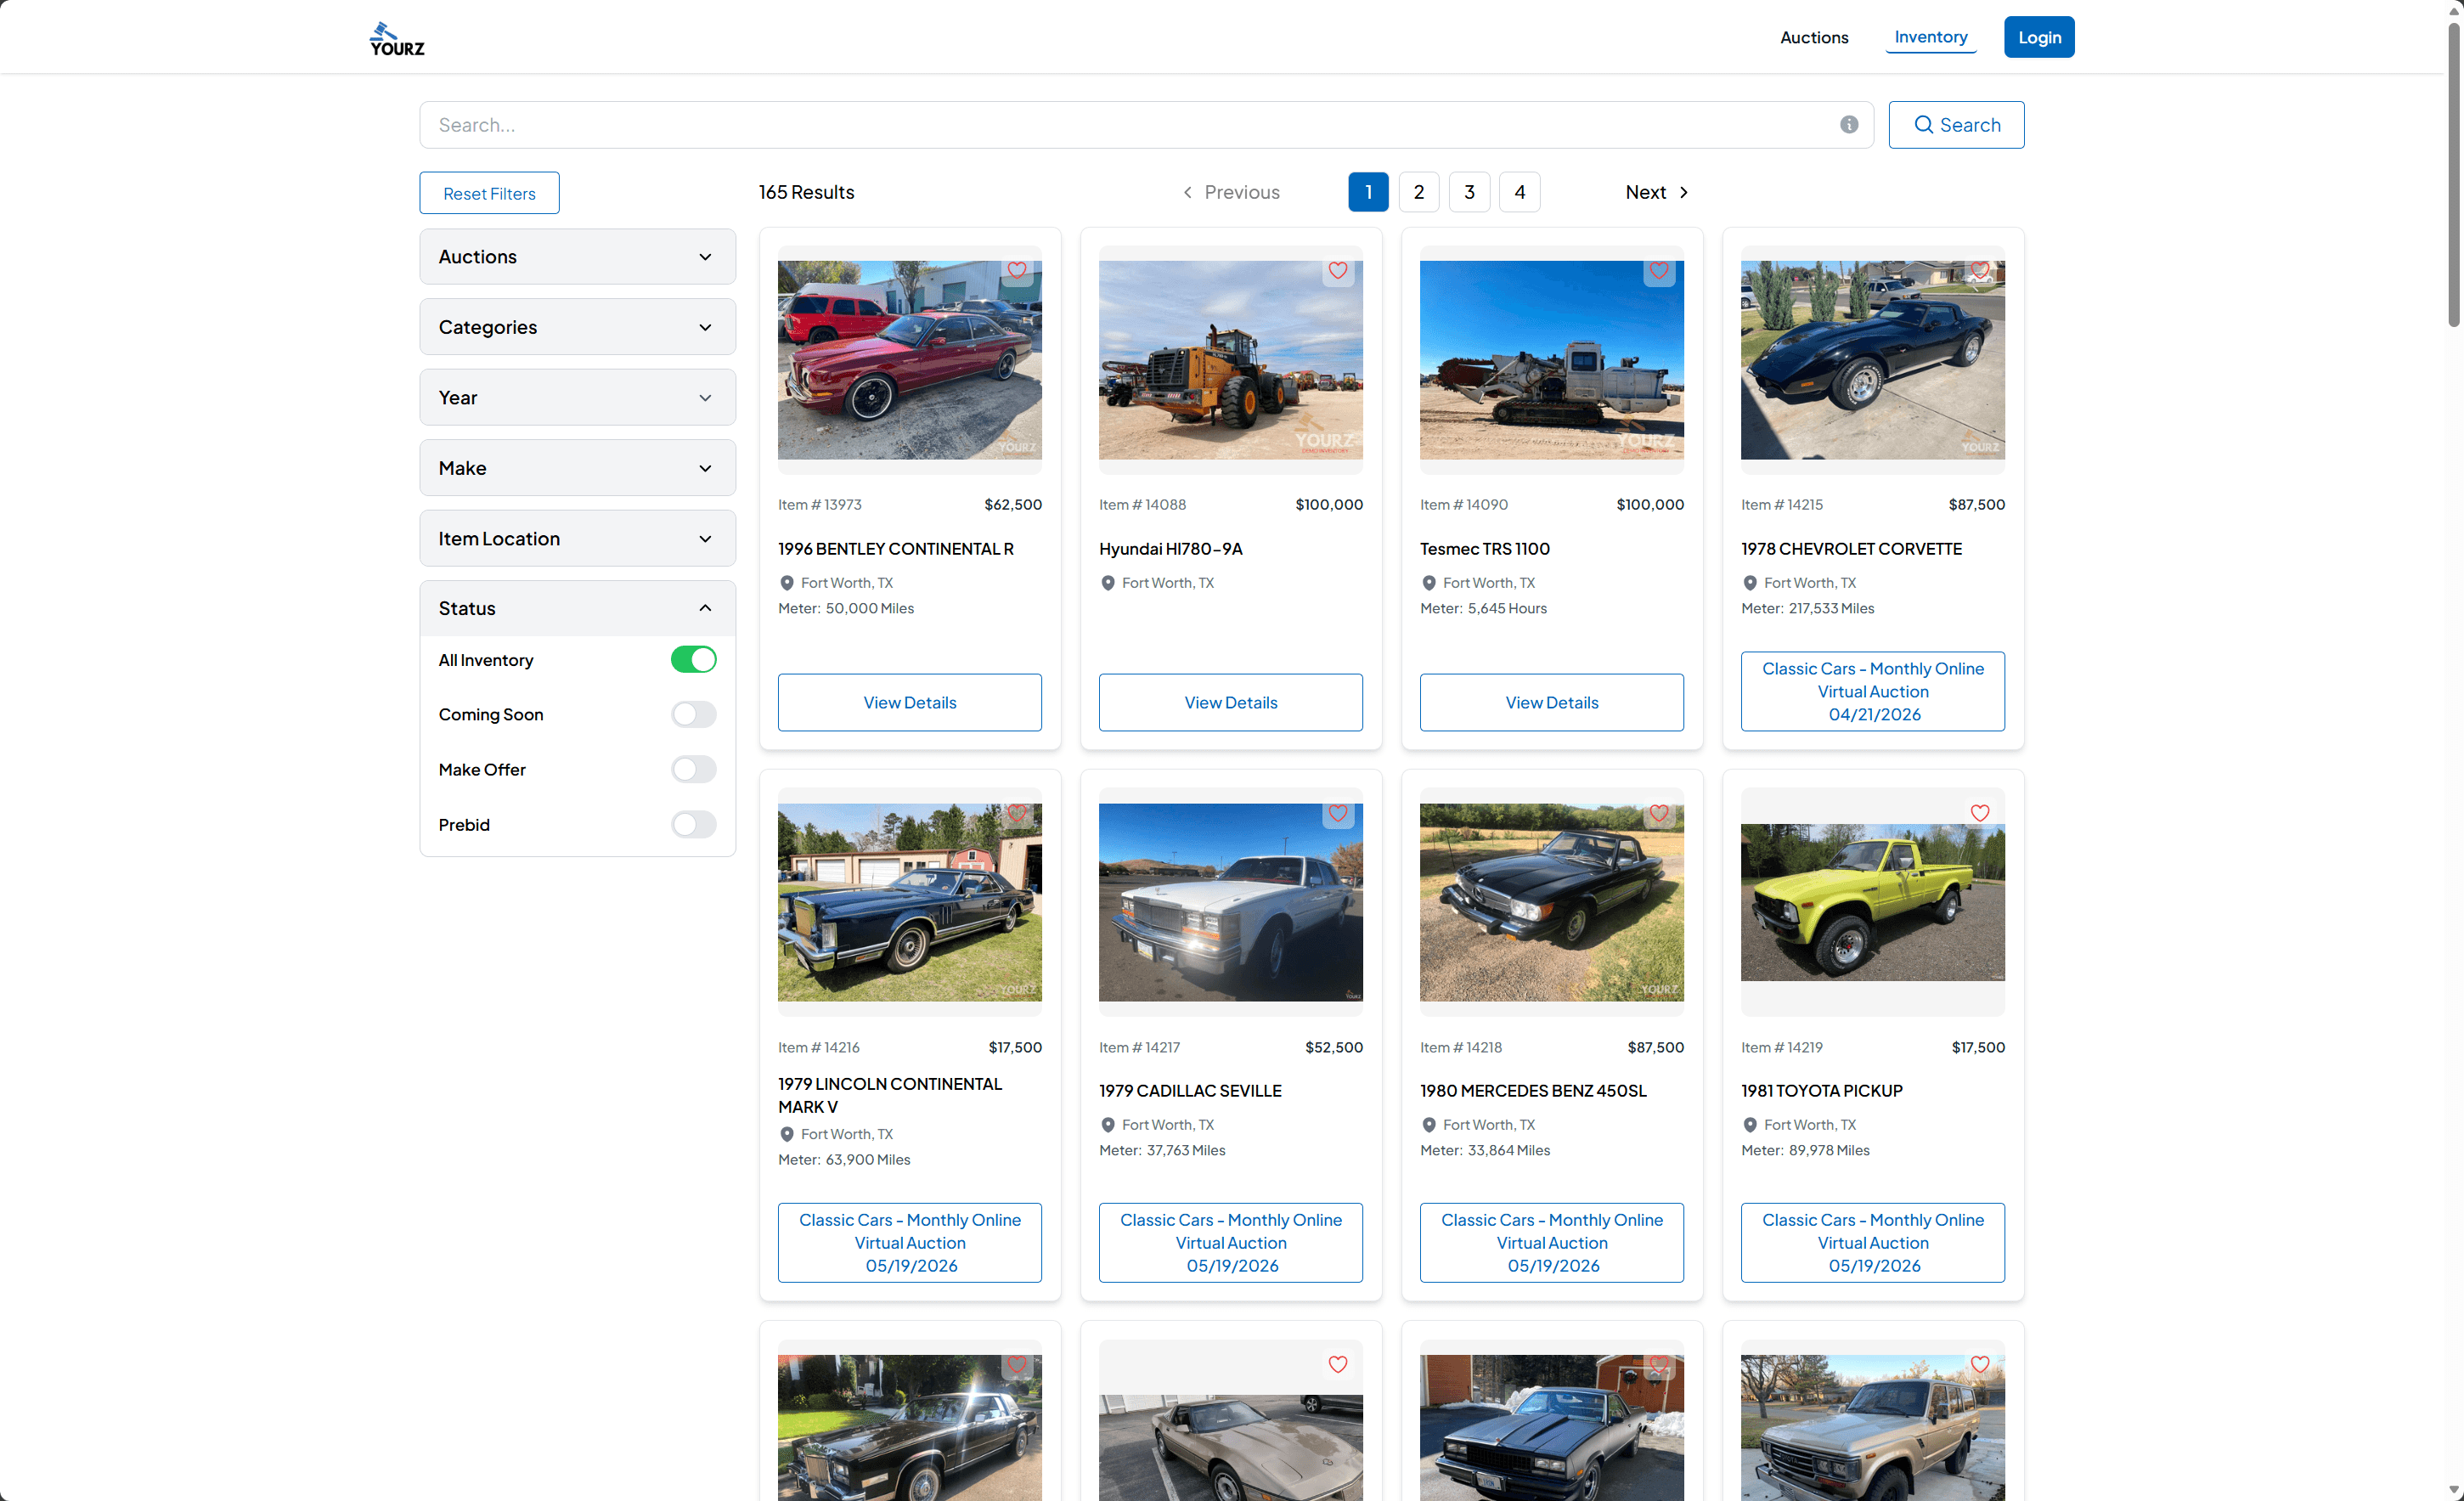The width and height of the screenshot is (2464, 1501).
Task: Open the black Corvette photo
Action: pyautogui.click(x=1872, y=360)
